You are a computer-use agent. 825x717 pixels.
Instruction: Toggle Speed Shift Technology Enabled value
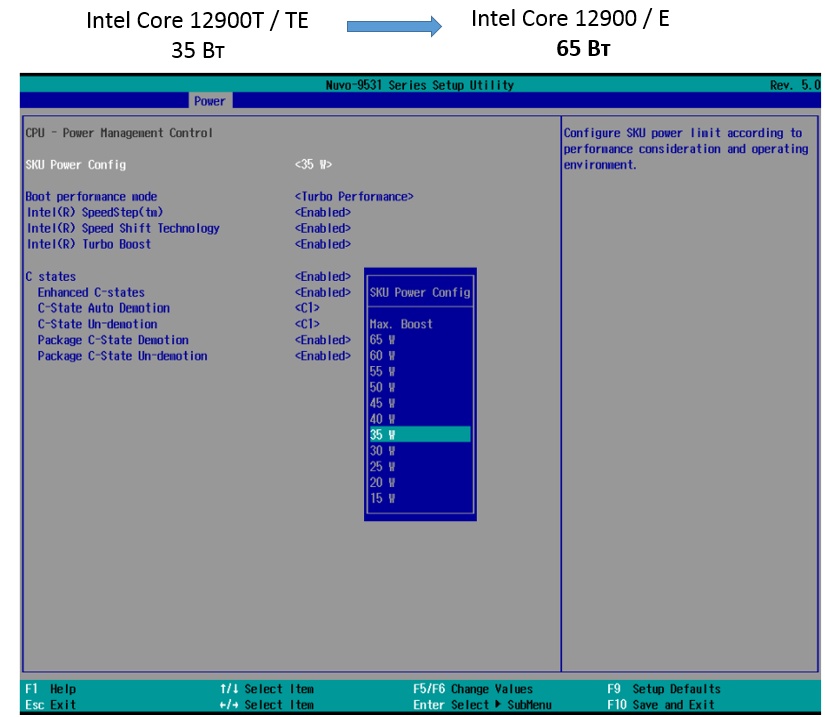point(323,228)
